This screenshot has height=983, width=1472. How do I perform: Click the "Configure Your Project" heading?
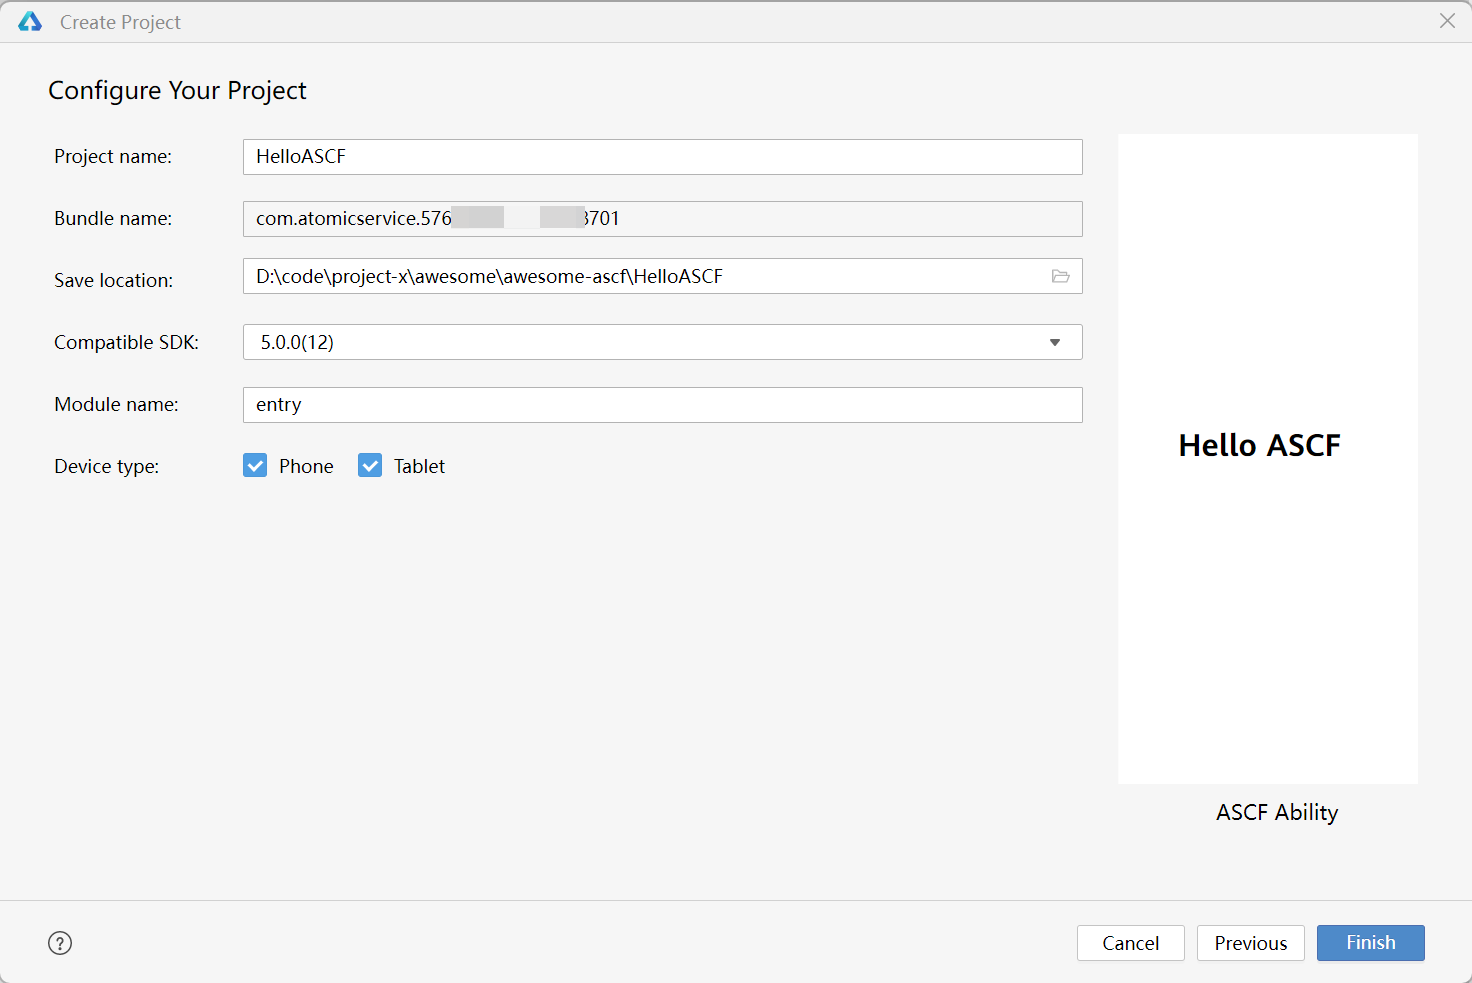(x=177, y=91)
